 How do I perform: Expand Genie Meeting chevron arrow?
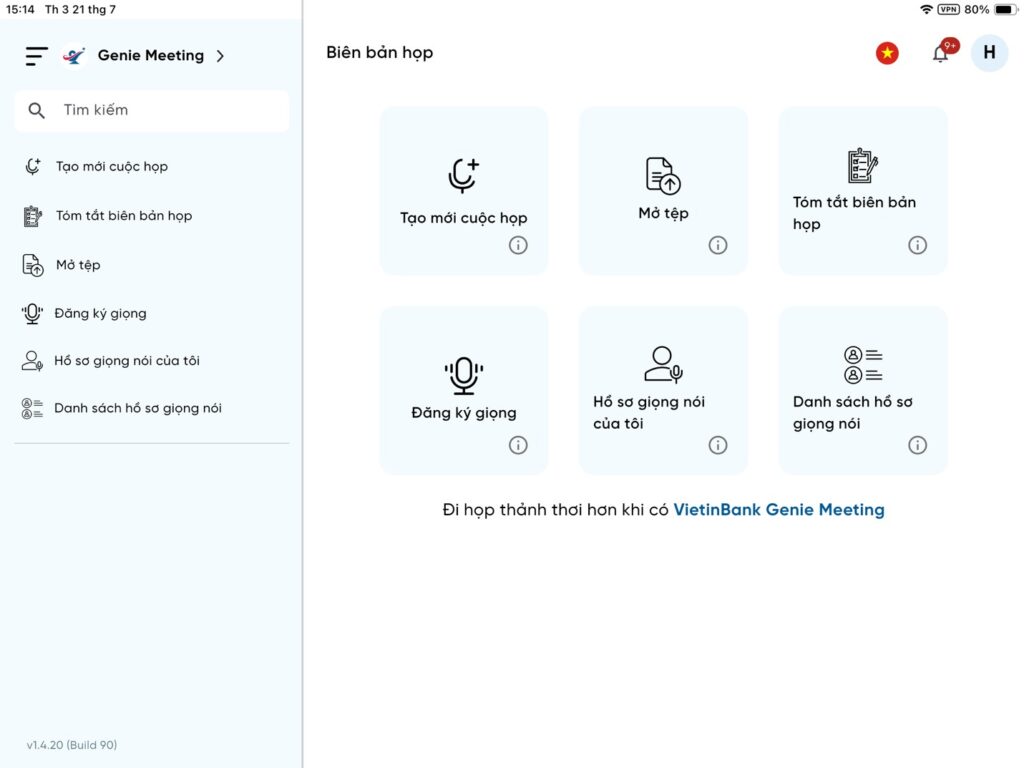[220, 56]
